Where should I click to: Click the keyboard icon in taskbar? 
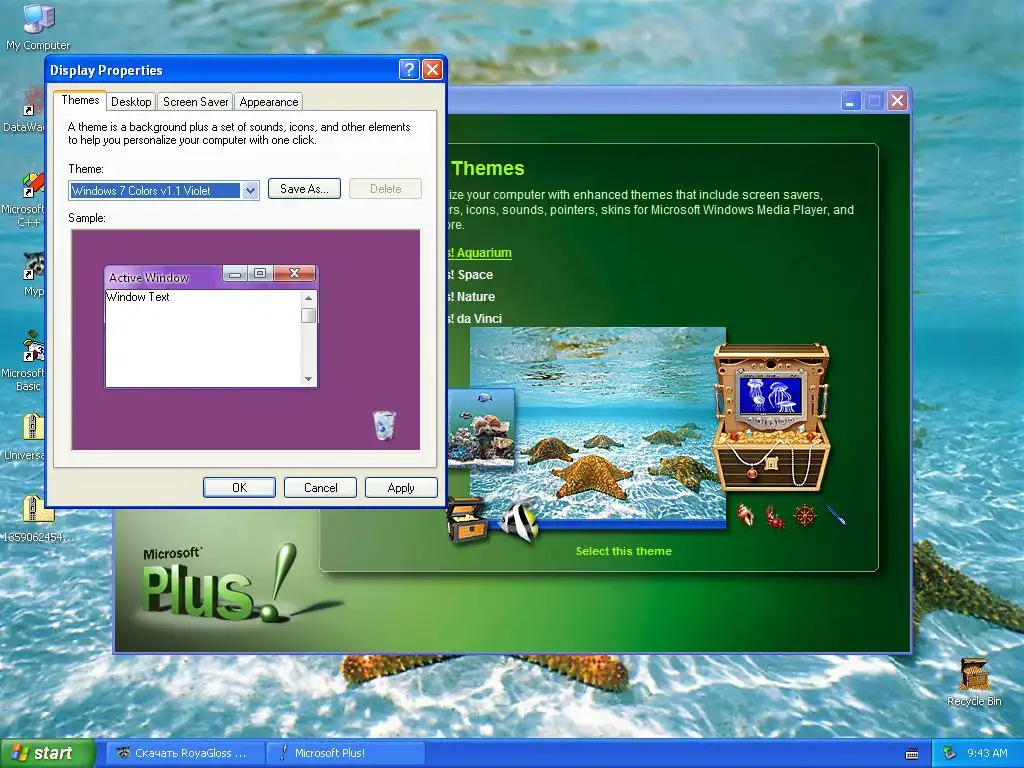[912, 754]
